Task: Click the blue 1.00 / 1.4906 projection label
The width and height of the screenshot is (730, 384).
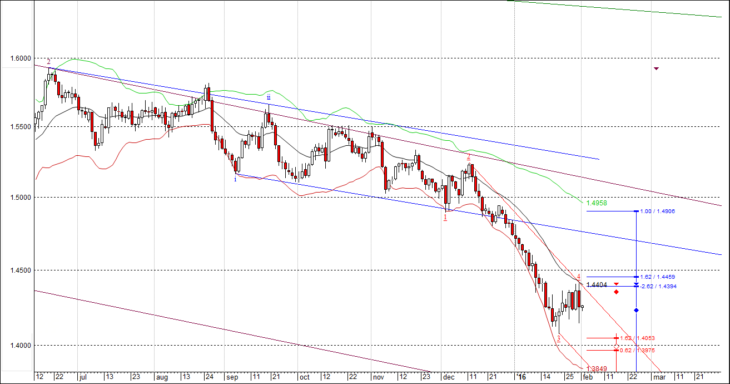Action: tap(657, 211)
